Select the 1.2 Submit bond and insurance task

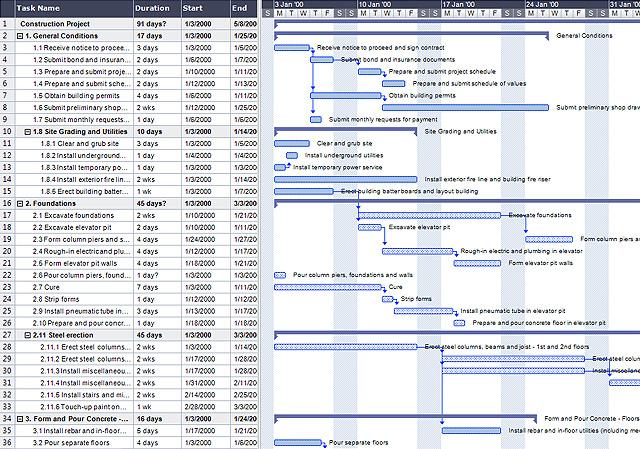82,60
